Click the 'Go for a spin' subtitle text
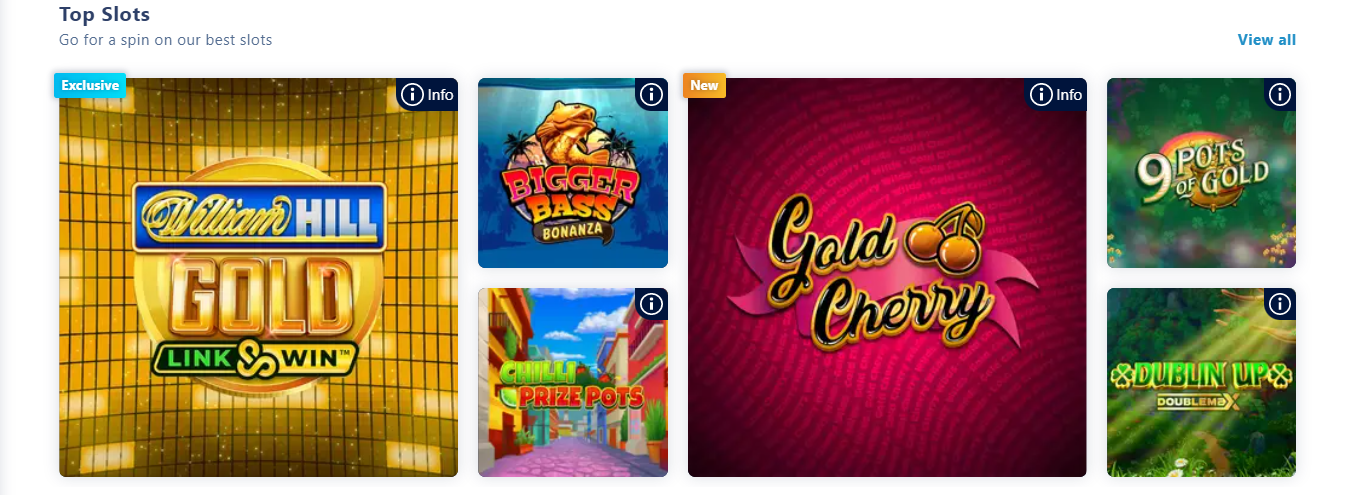 tap(166, 40)
